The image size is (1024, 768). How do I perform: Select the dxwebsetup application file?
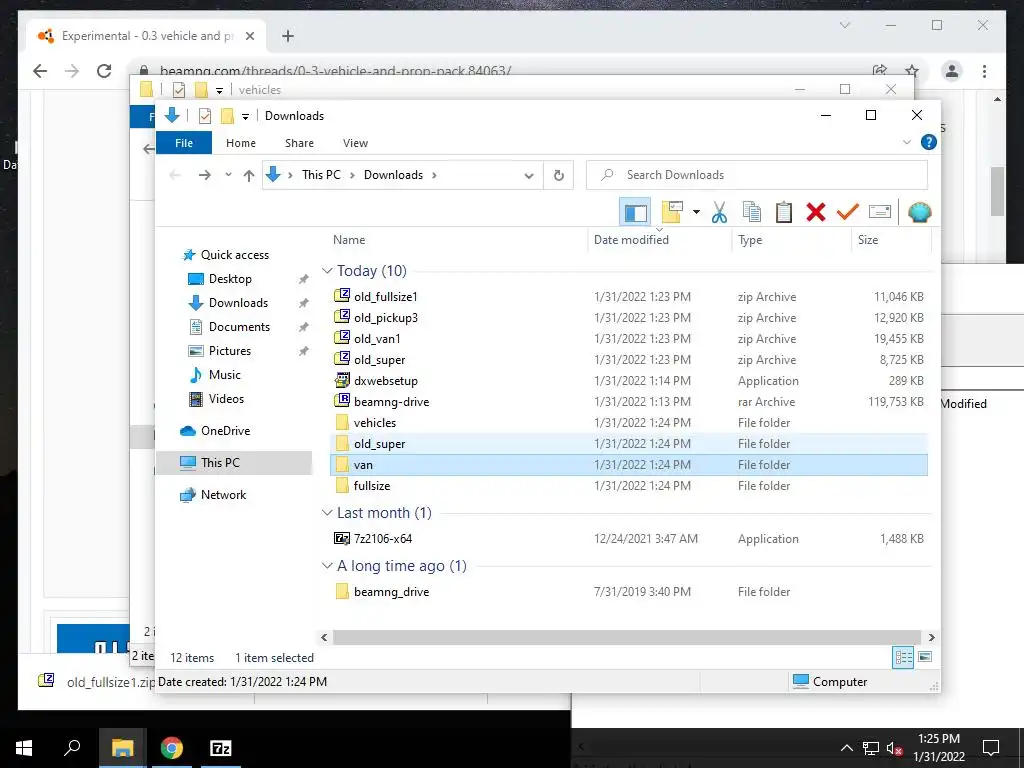point(629,380)
